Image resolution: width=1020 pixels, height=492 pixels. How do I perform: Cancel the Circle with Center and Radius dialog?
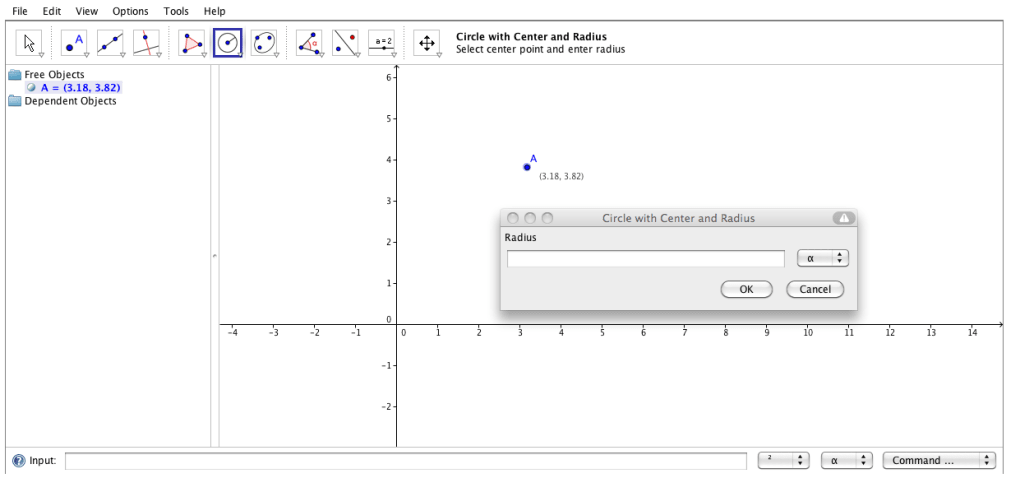coord(815,289)
